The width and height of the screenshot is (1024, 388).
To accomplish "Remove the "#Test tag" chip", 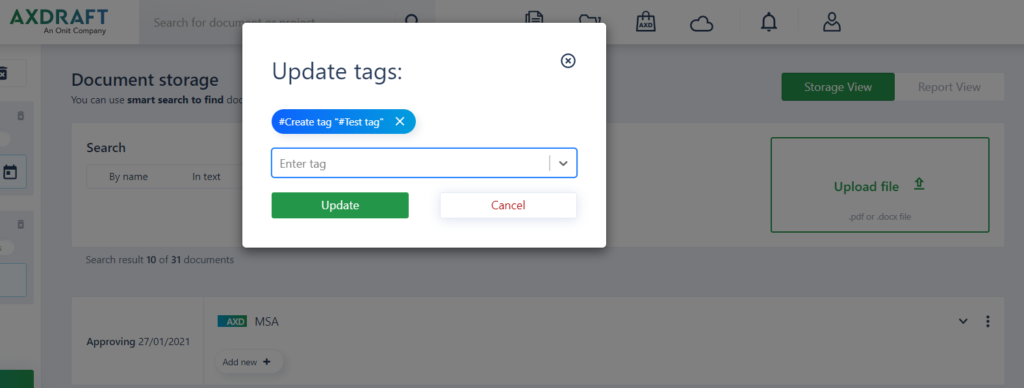I will pyautogui.click(x=400, y=121).
